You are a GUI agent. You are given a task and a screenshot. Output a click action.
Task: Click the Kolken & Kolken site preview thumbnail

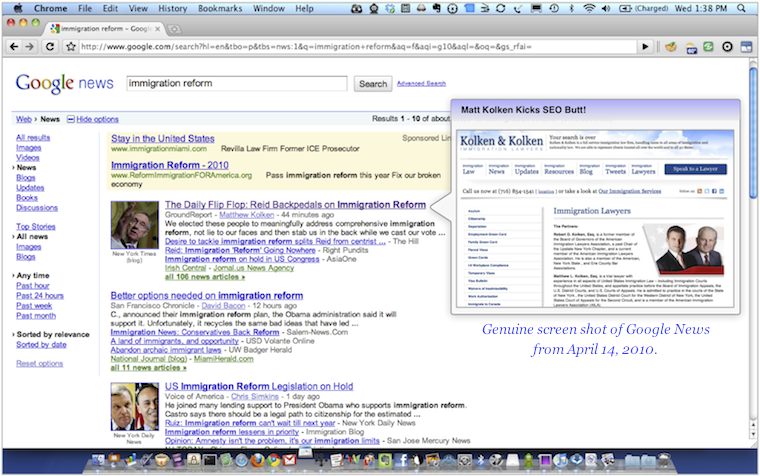pyautogui.click(x=596, y=218)
